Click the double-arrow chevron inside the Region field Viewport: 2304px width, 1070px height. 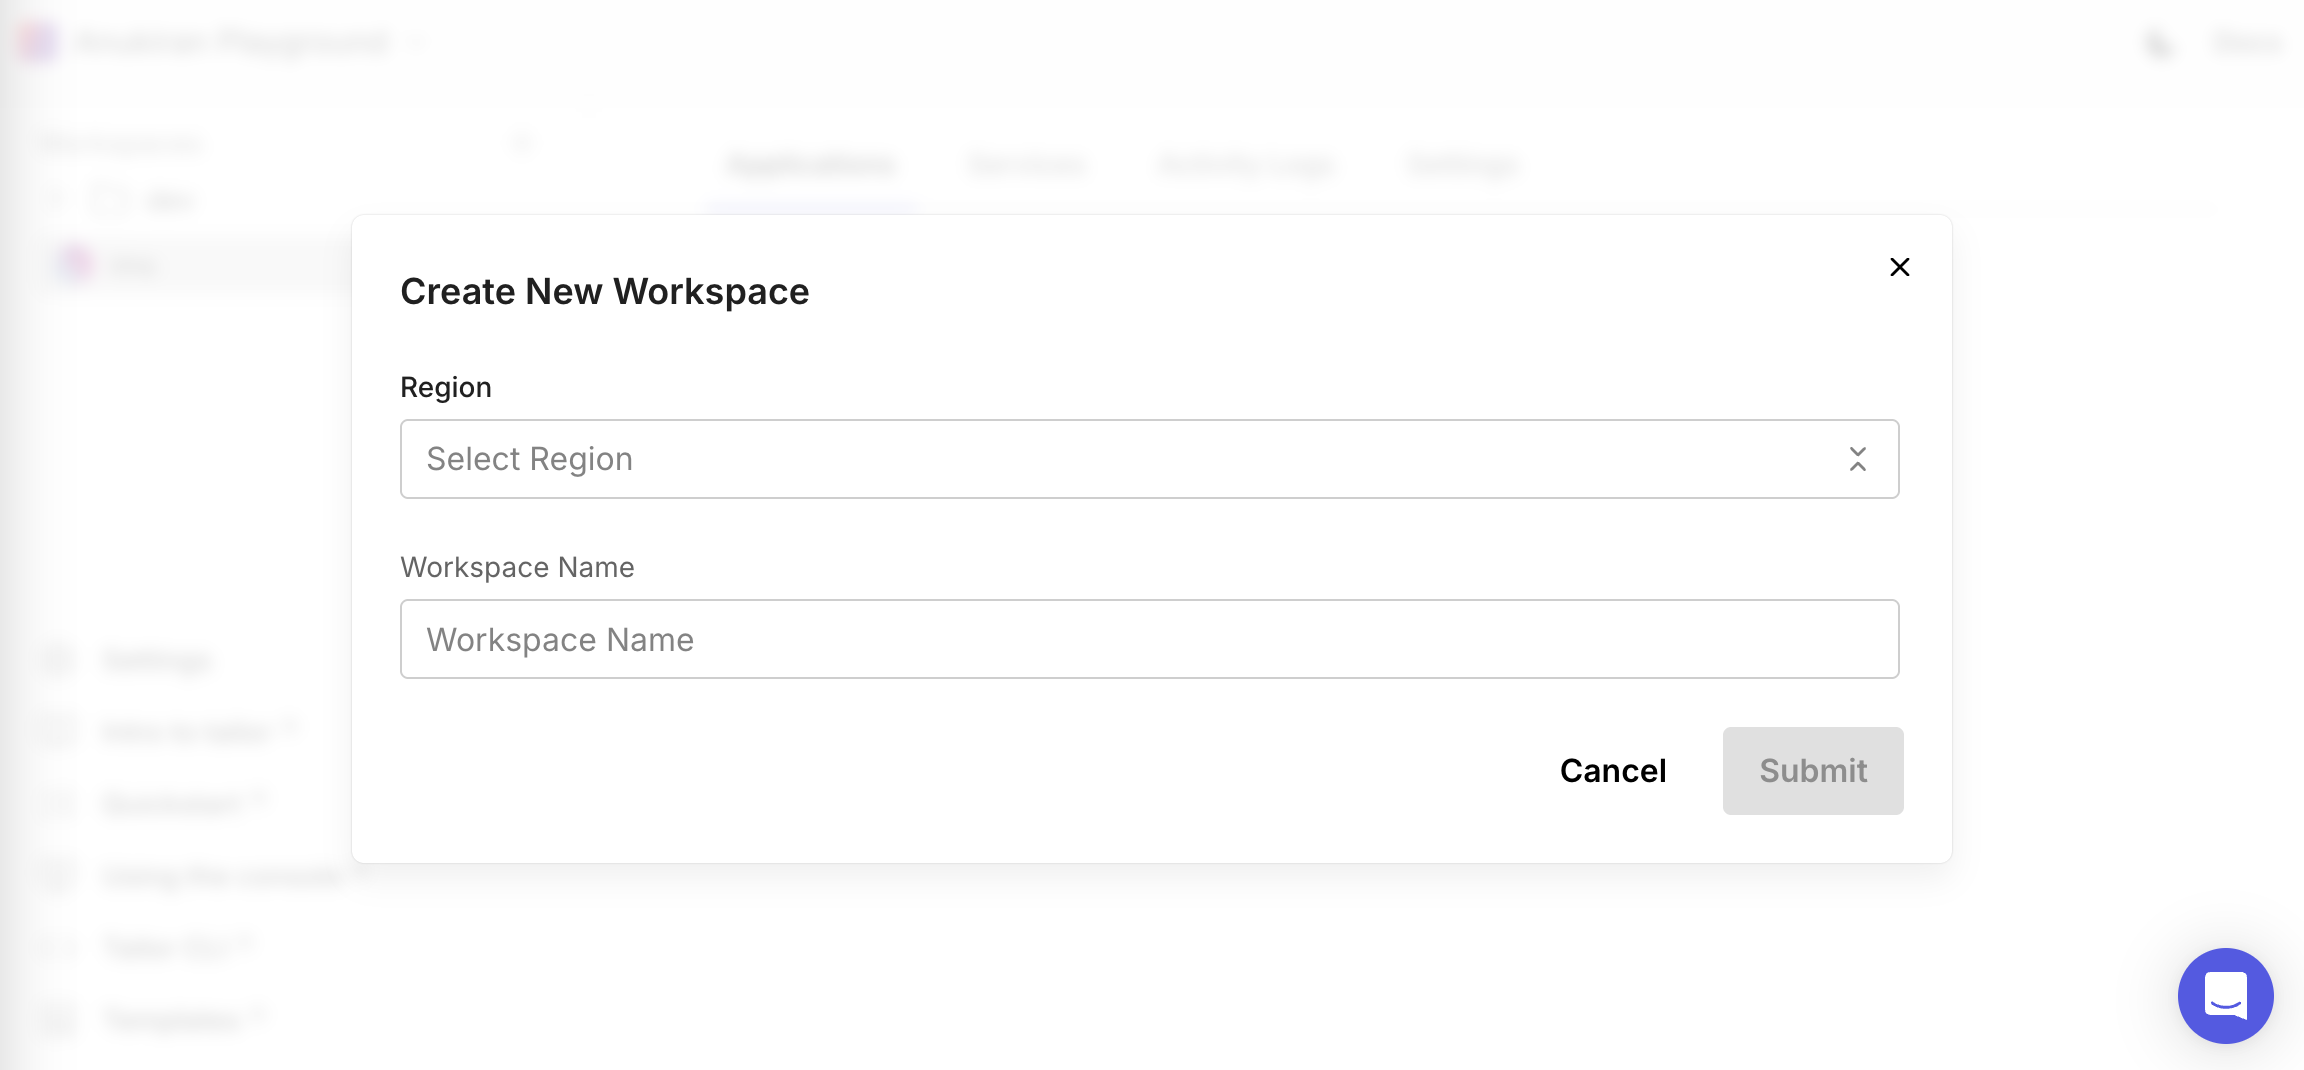tap(1857, 458)
